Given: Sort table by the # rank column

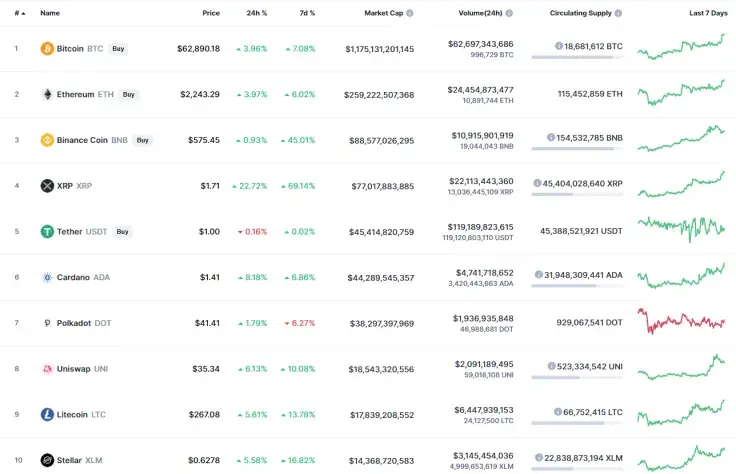Looking at the screenshot, I should [x=19, y=13].
